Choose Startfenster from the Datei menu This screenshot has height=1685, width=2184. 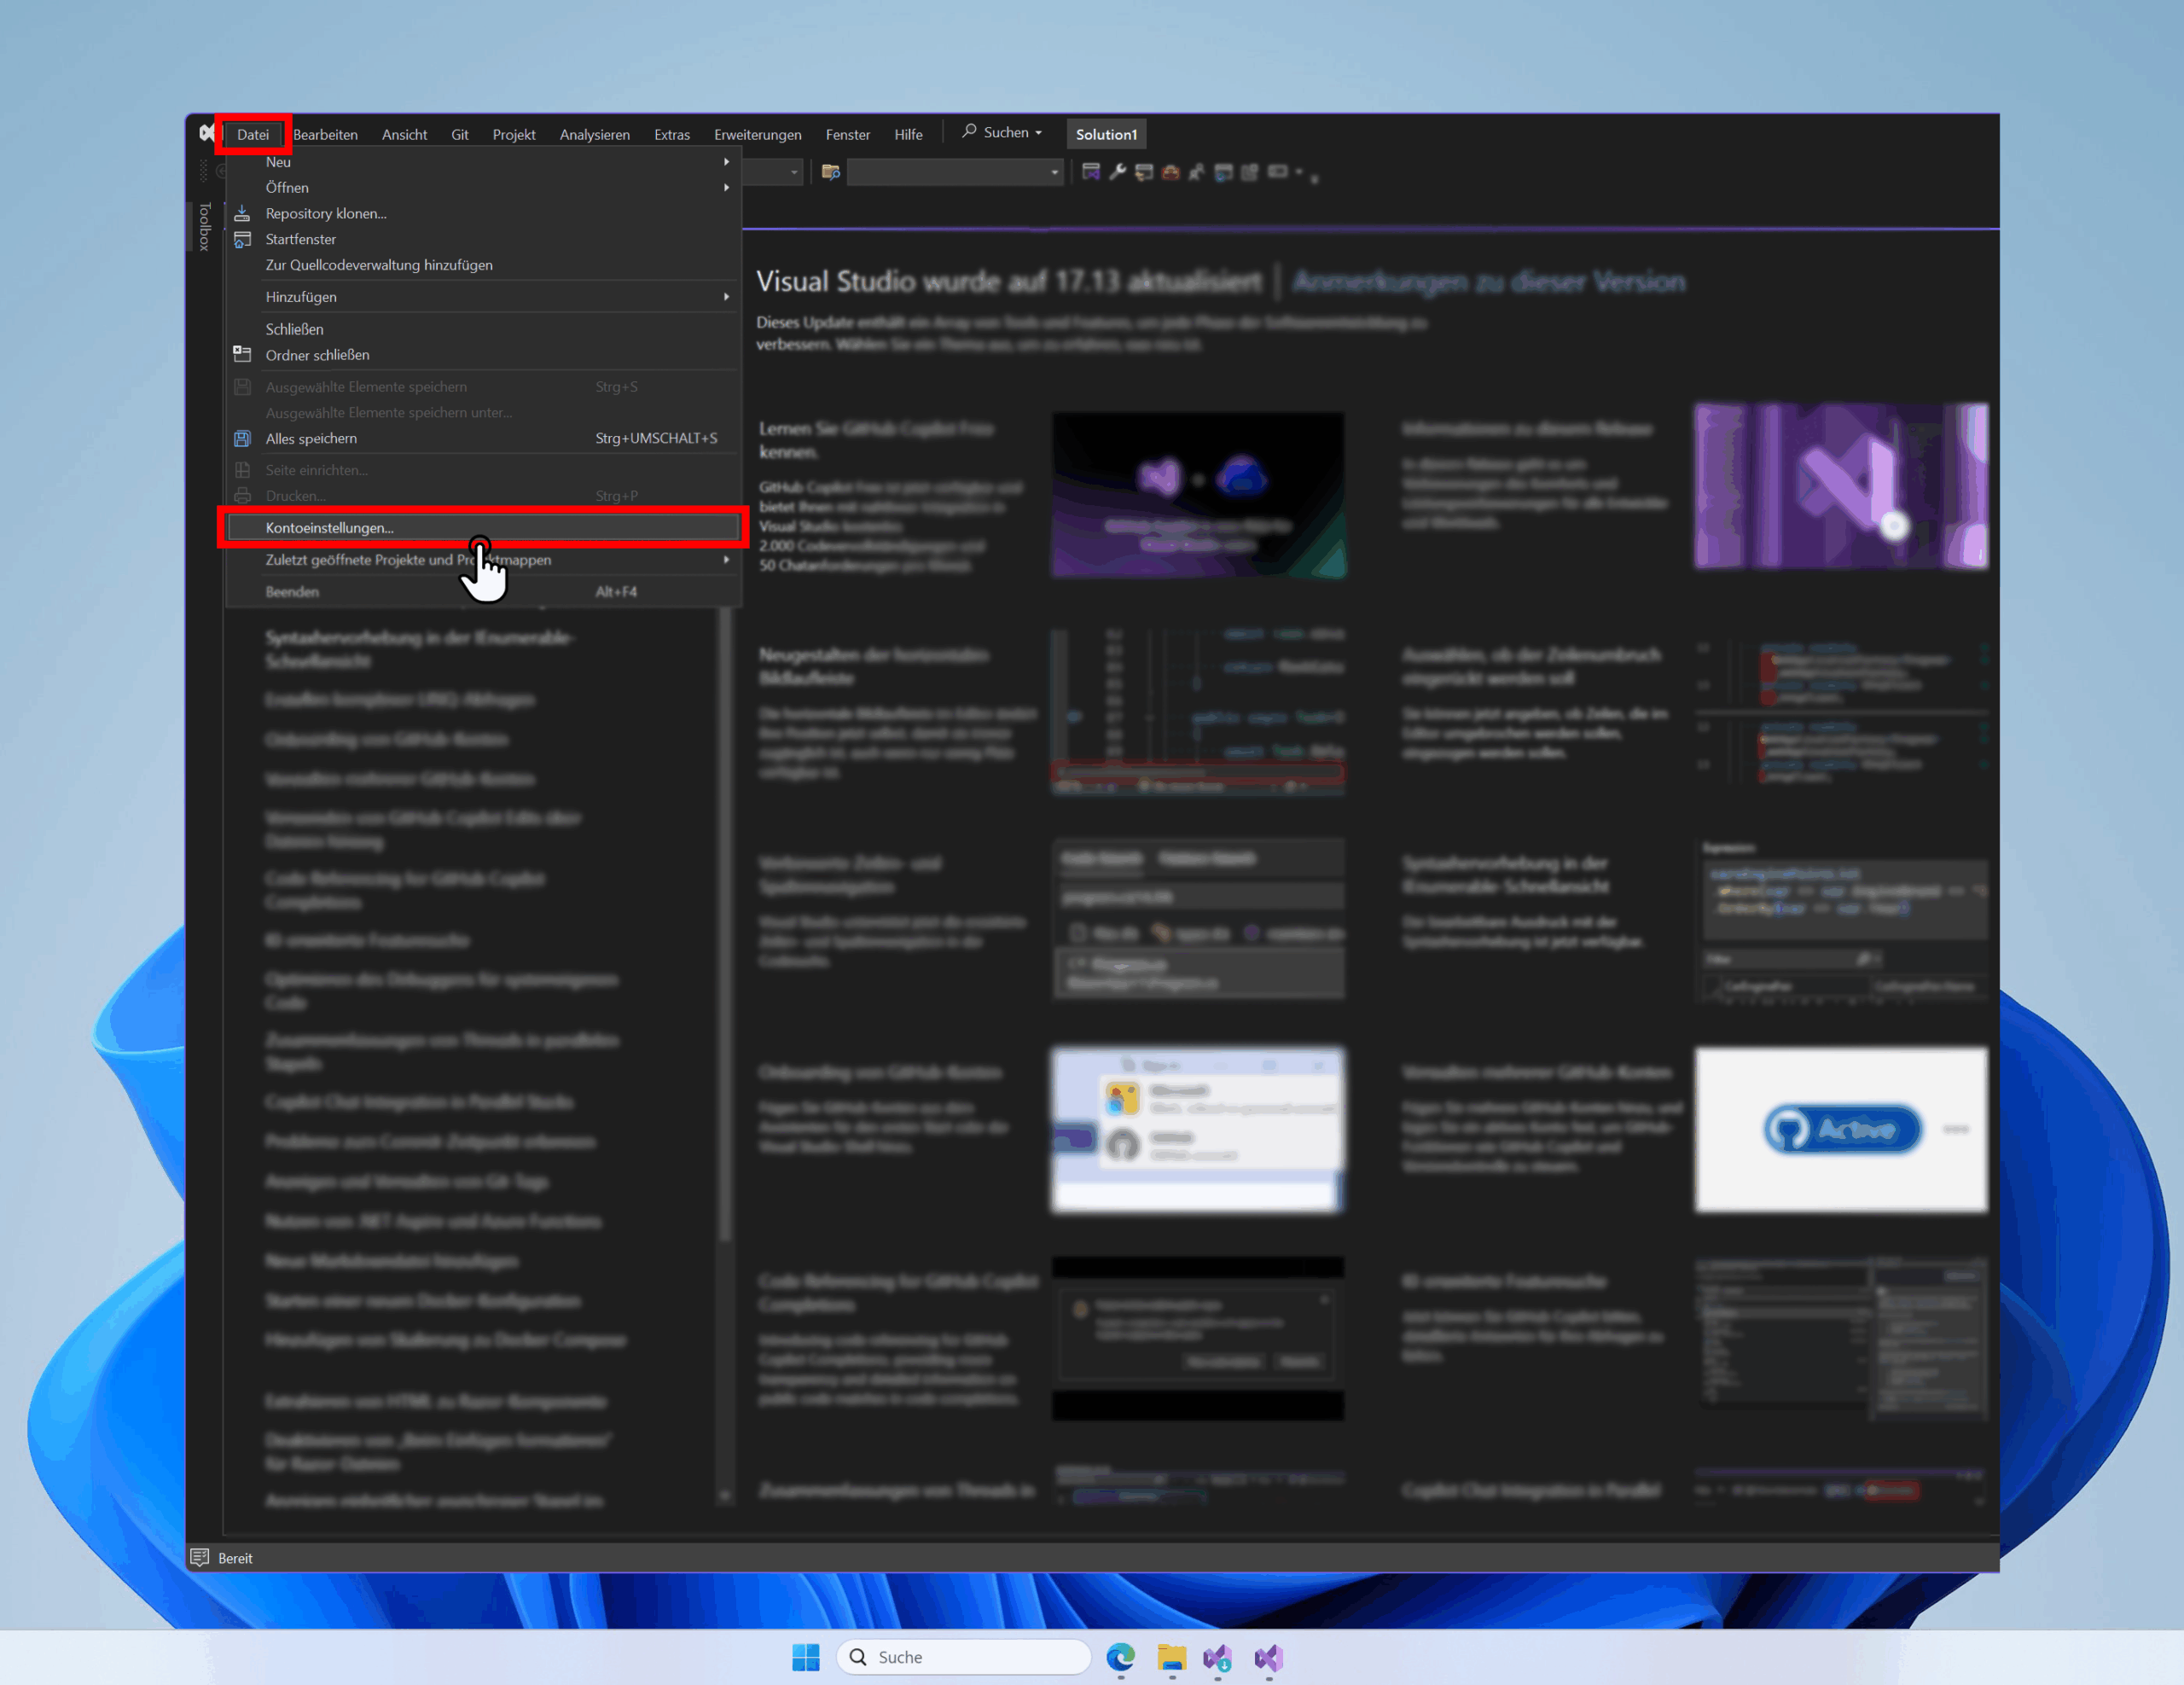[484, 240]
